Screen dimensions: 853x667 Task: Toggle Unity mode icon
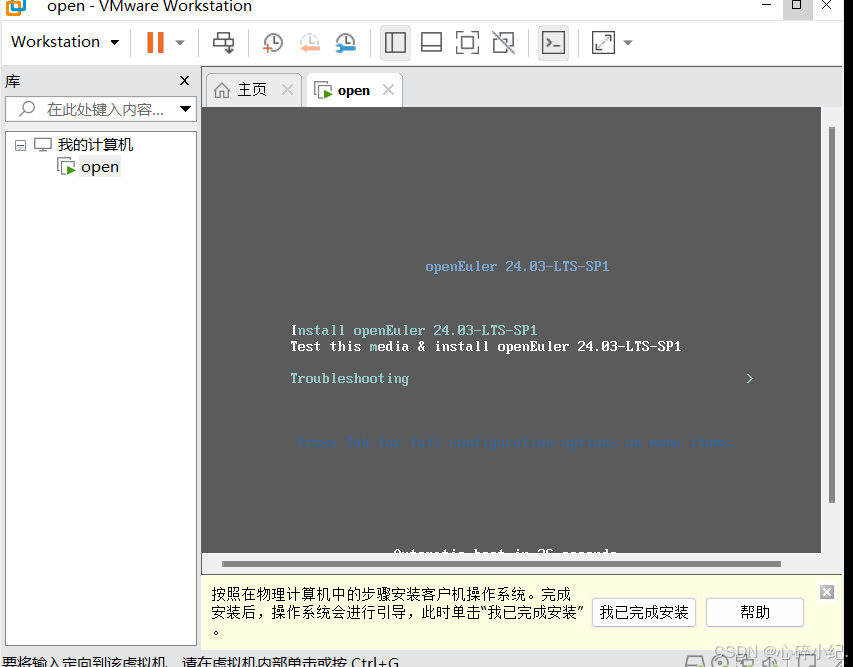pyautogui.click(x=503, y=42)
